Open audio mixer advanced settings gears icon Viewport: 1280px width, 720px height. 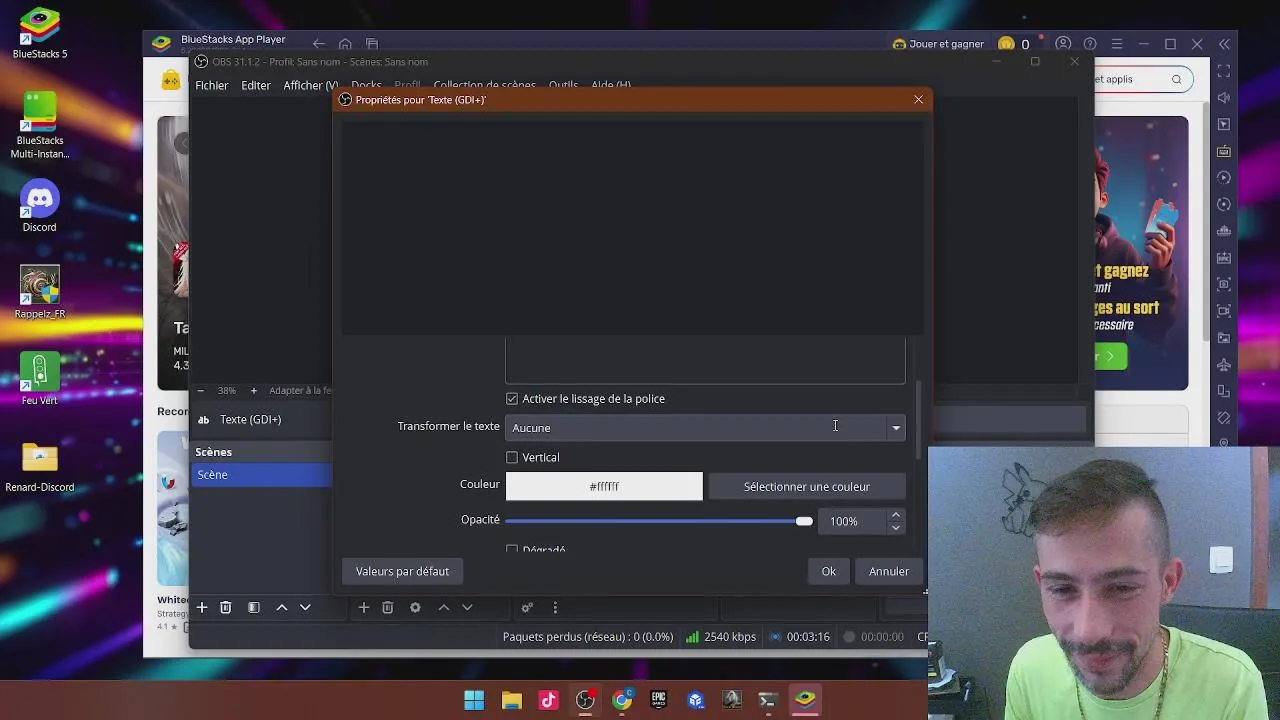coord(527,607)
